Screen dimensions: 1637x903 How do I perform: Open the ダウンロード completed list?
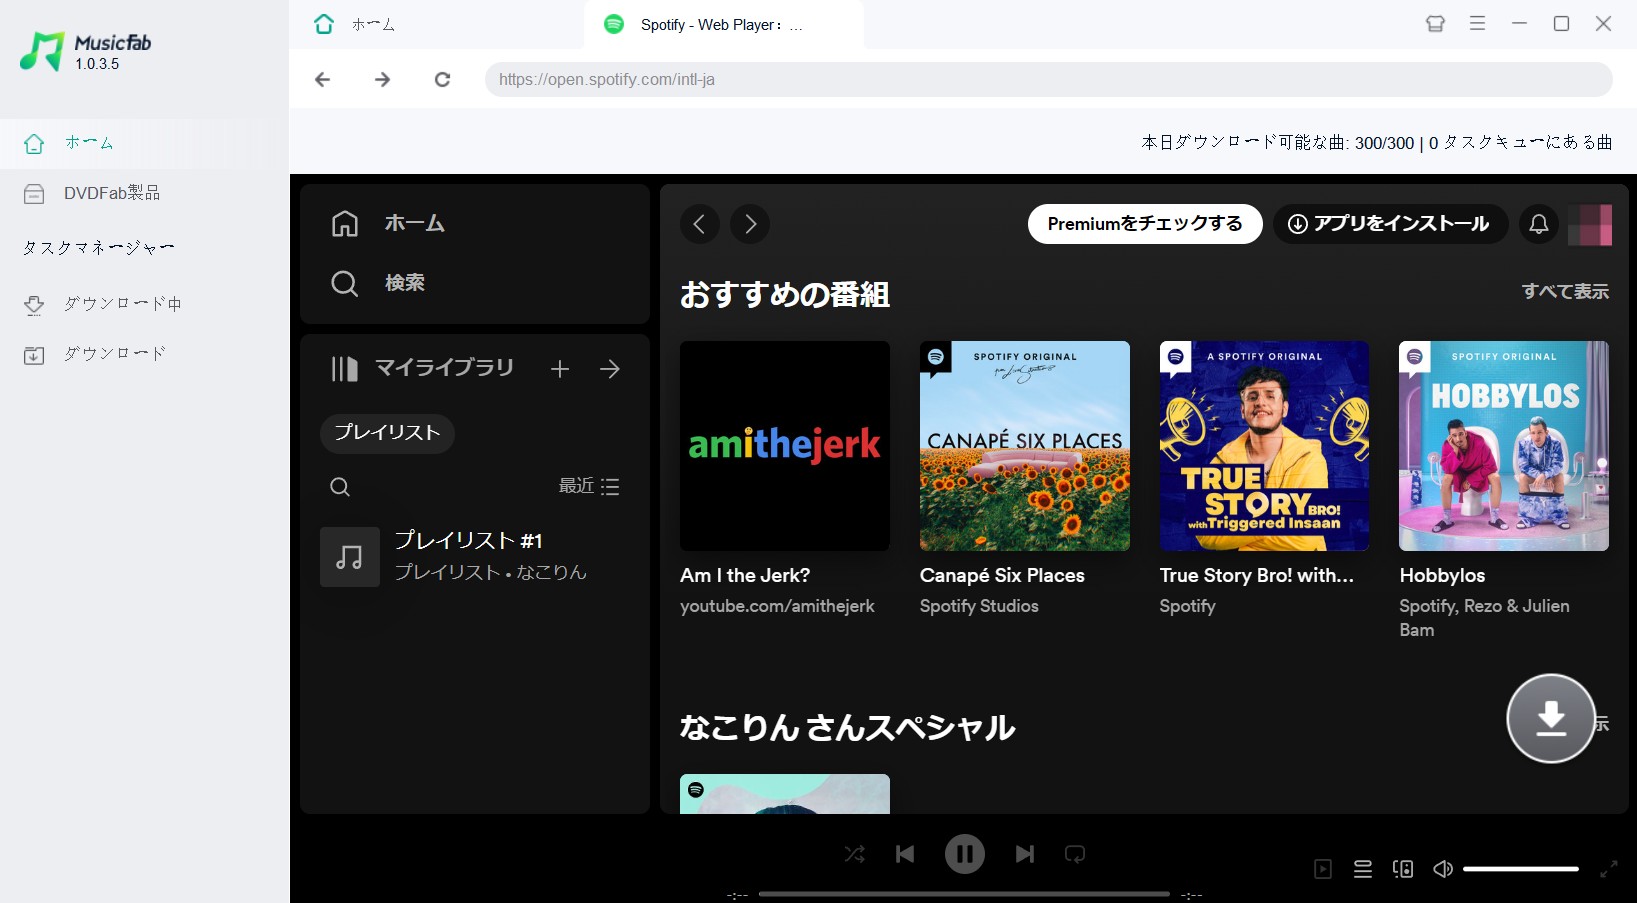tap(144, 354)
